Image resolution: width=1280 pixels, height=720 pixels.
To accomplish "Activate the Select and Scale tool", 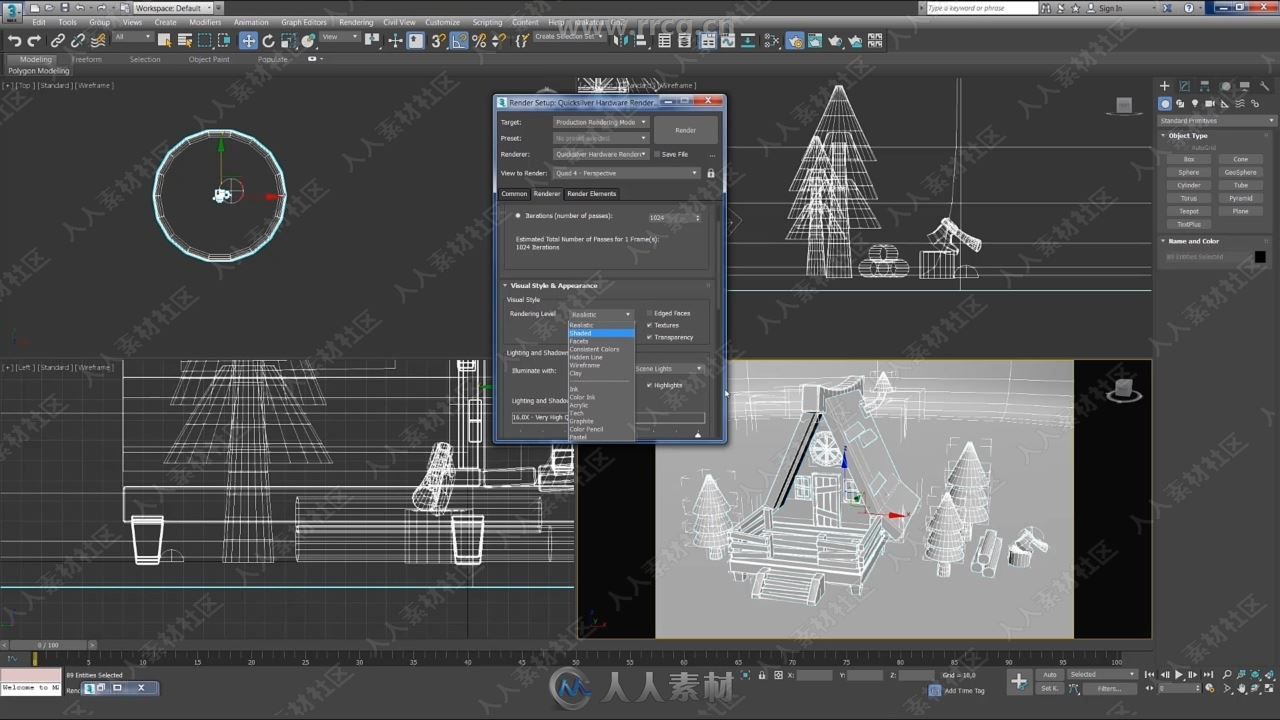I will tap(288, 41).
